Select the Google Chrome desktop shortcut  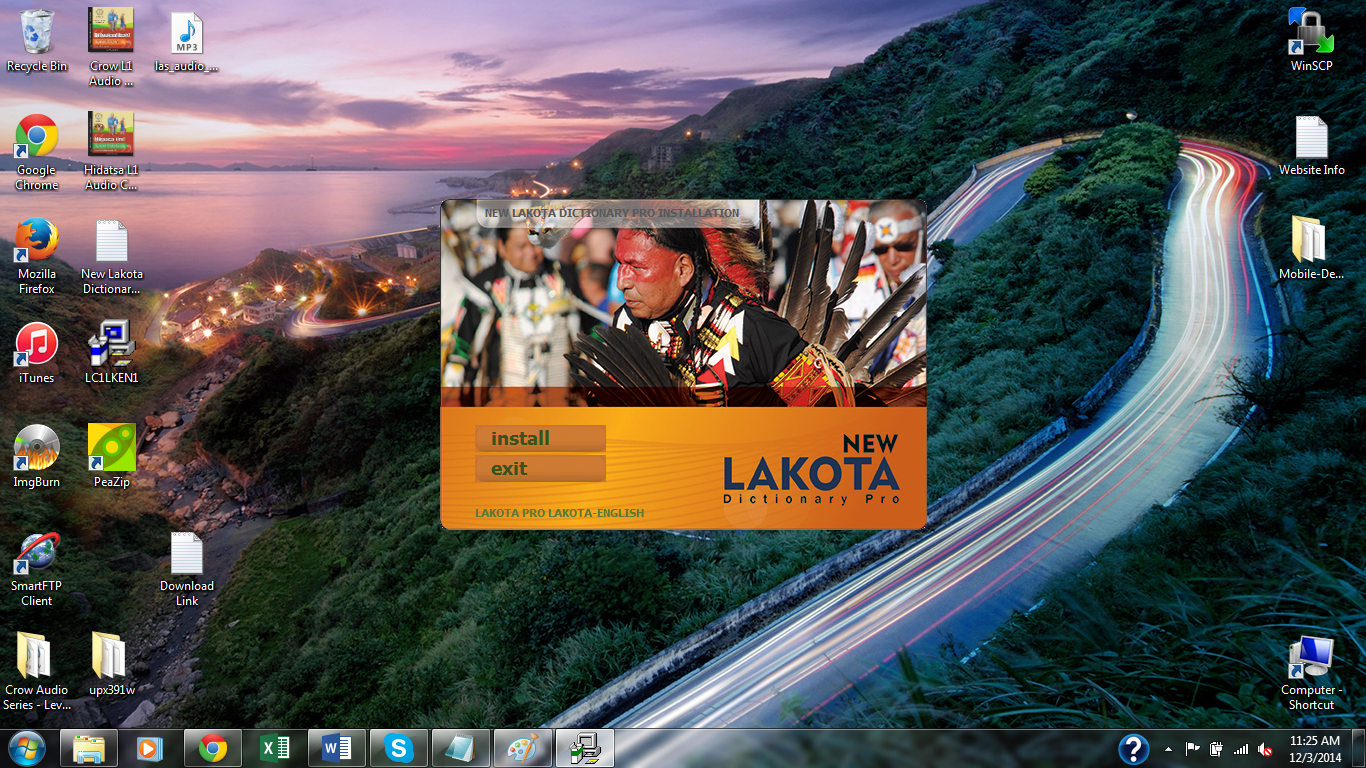[x=37, y=152]
